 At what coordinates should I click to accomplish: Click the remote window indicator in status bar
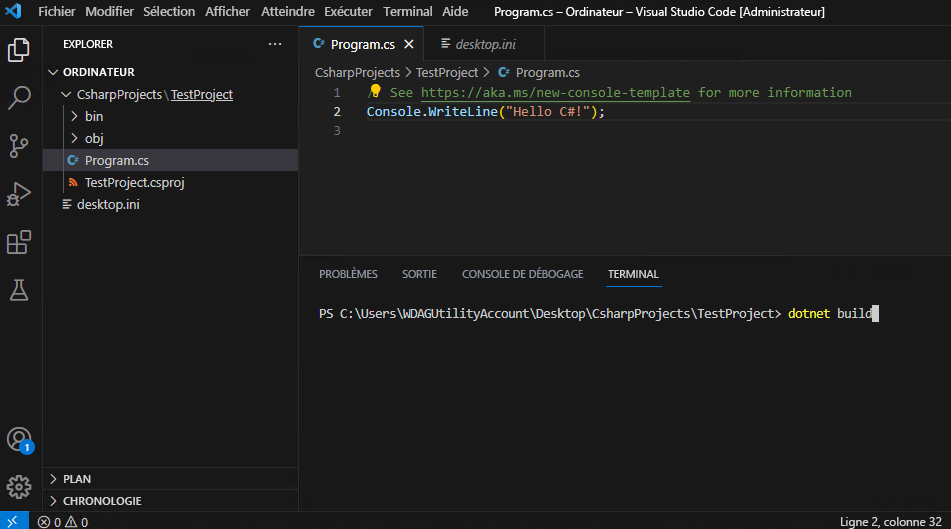click(13, 522)
